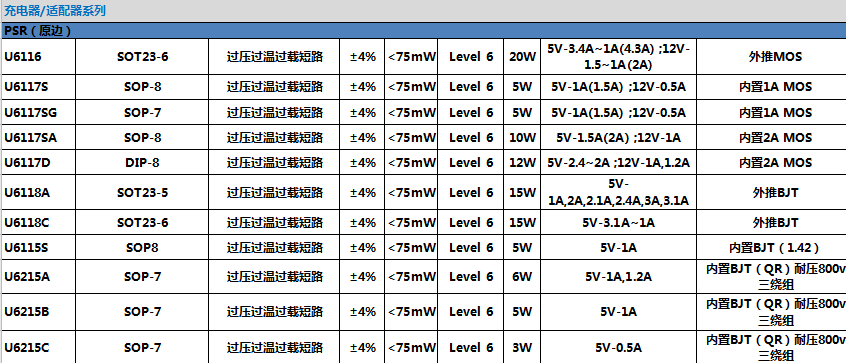Image resolution: width=846 pixels, height=363 pixels.
Task: Click the SOP8 package cell for U6115S
Action: 142,247
